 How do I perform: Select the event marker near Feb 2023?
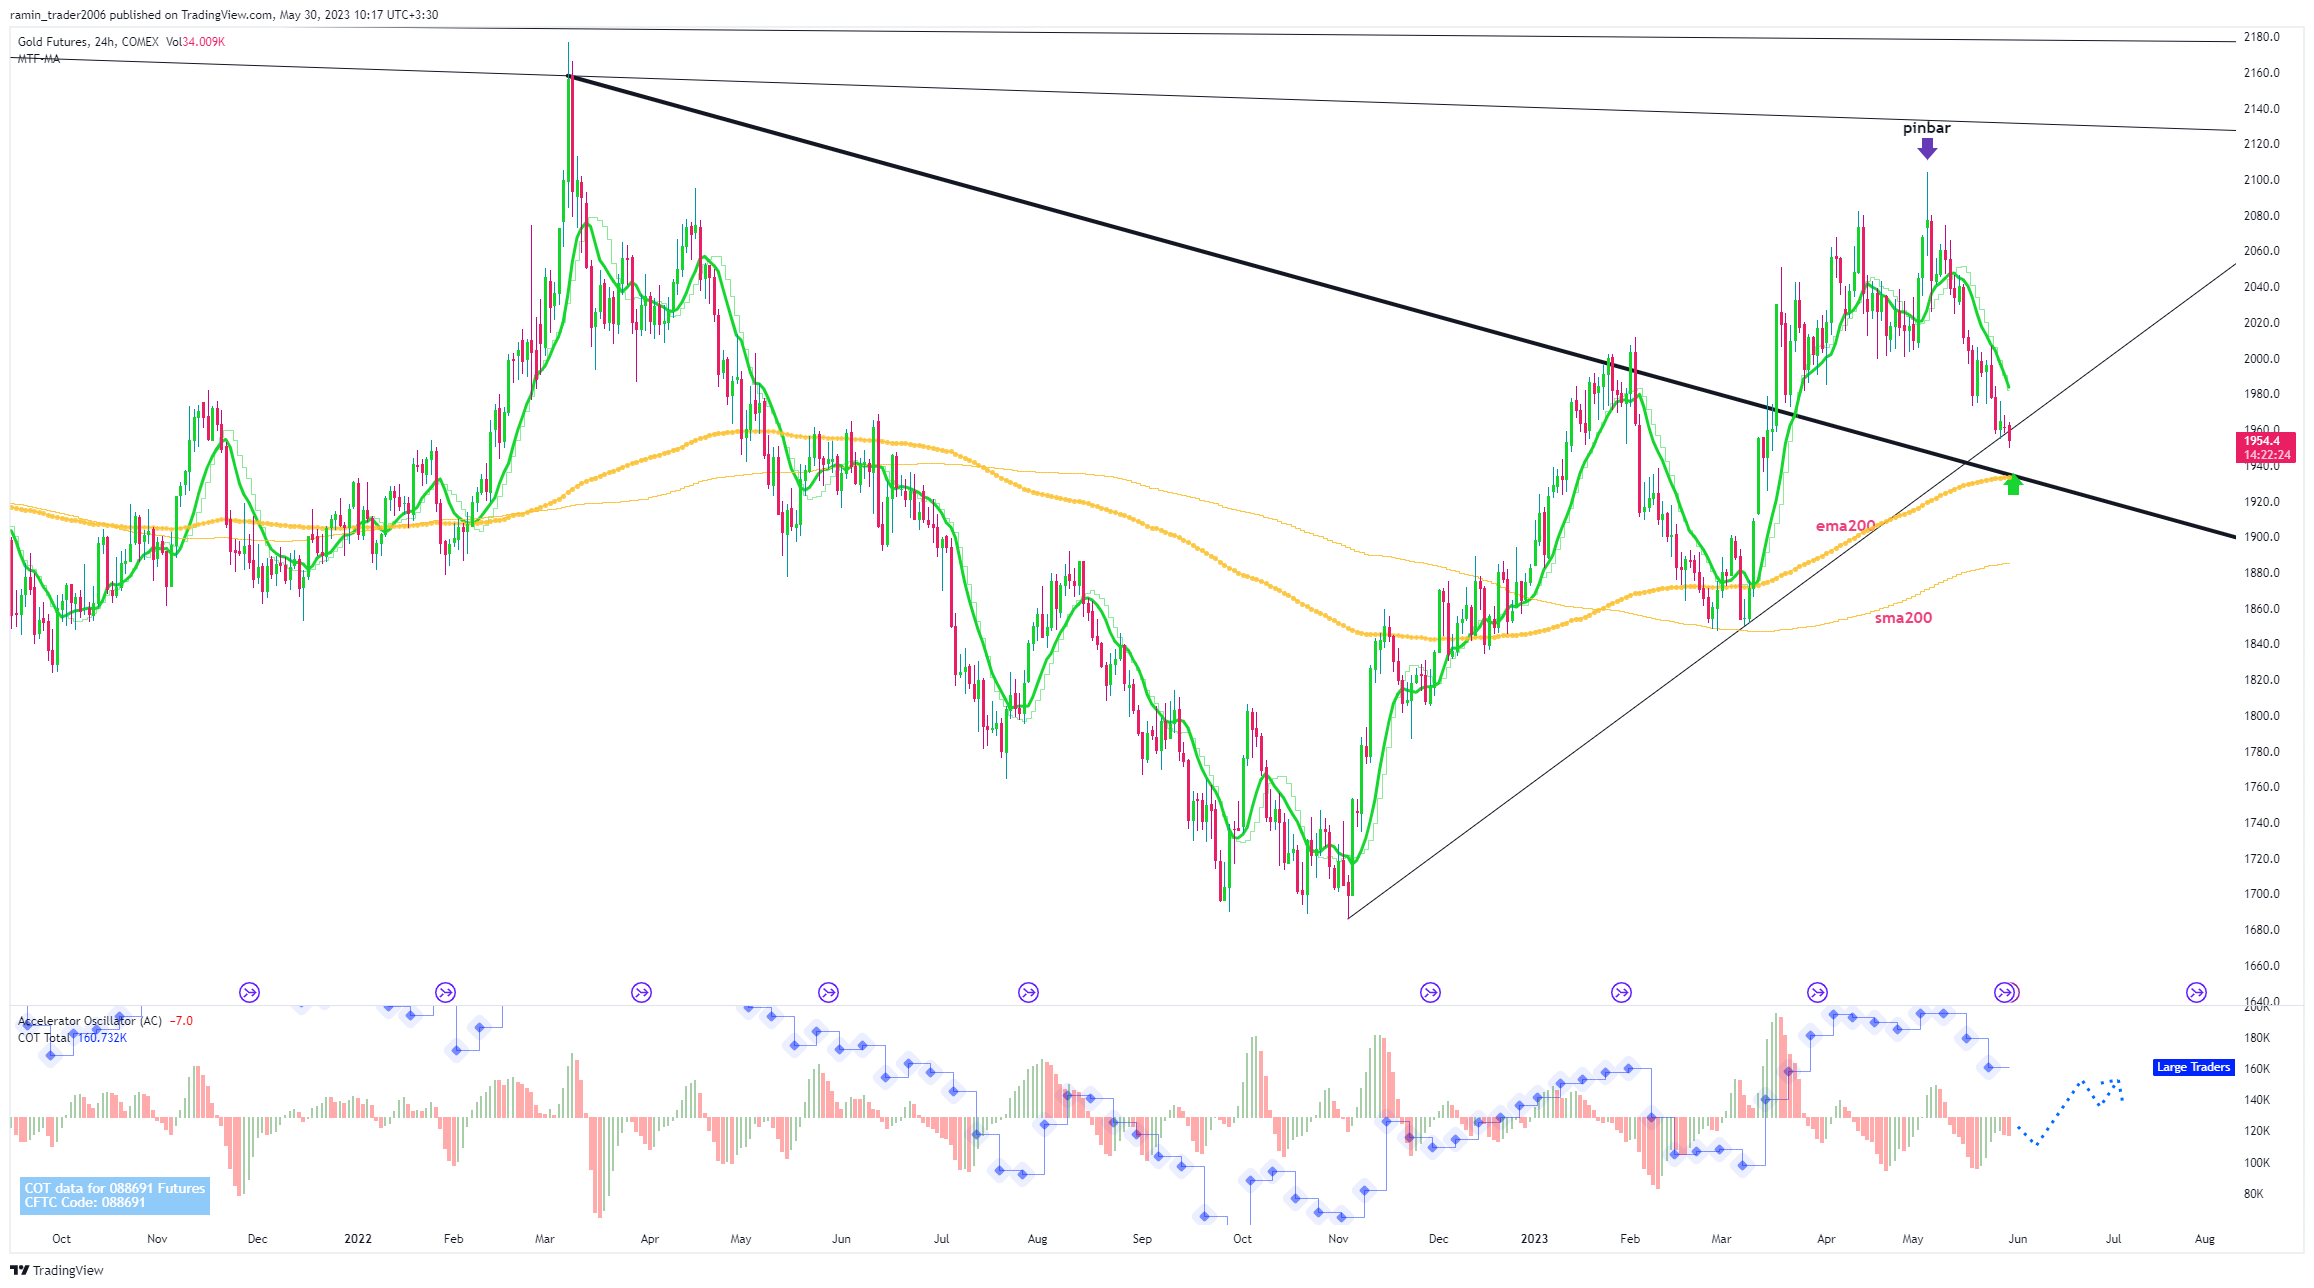click(x=1622, y=993)
